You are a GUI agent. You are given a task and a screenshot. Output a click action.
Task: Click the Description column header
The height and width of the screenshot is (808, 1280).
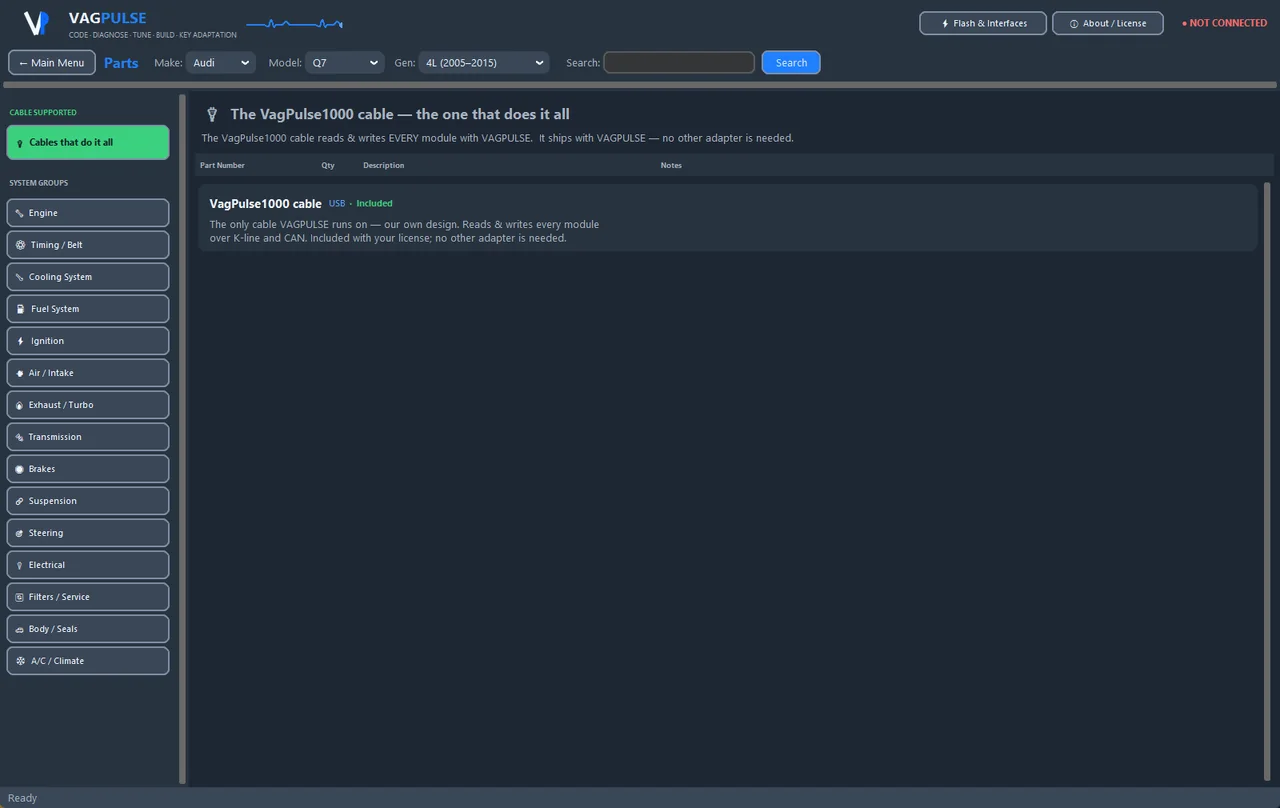[384, 165]
